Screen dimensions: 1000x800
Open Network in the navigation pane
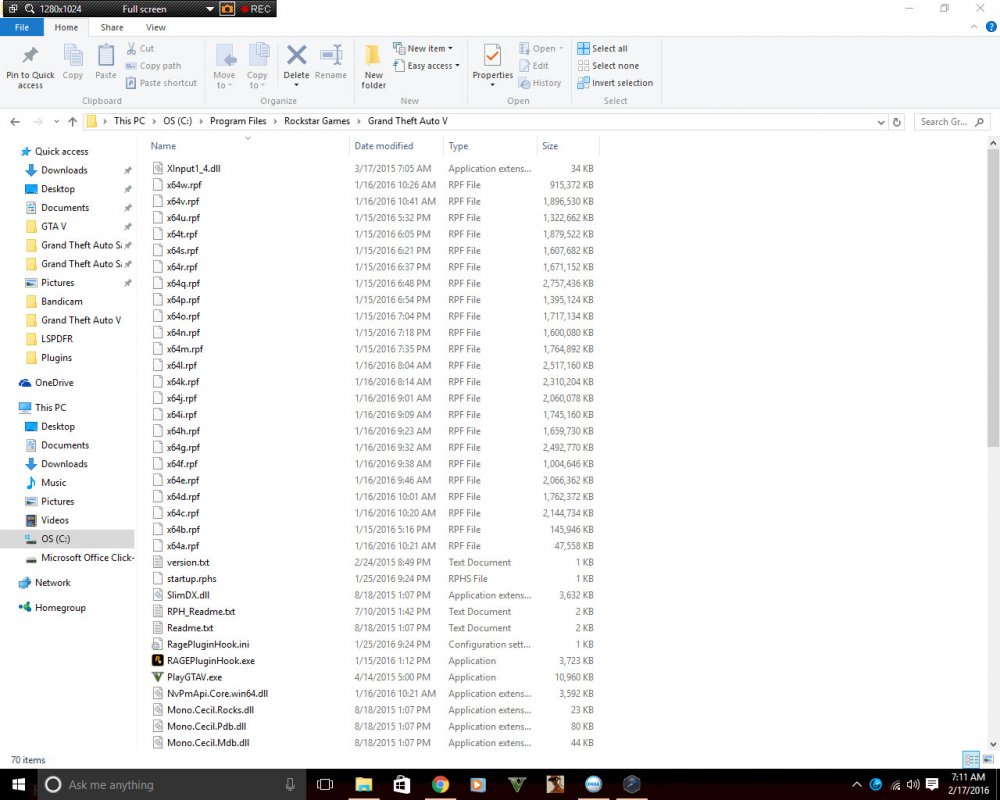pyautogui.click(x=52, y=583)
